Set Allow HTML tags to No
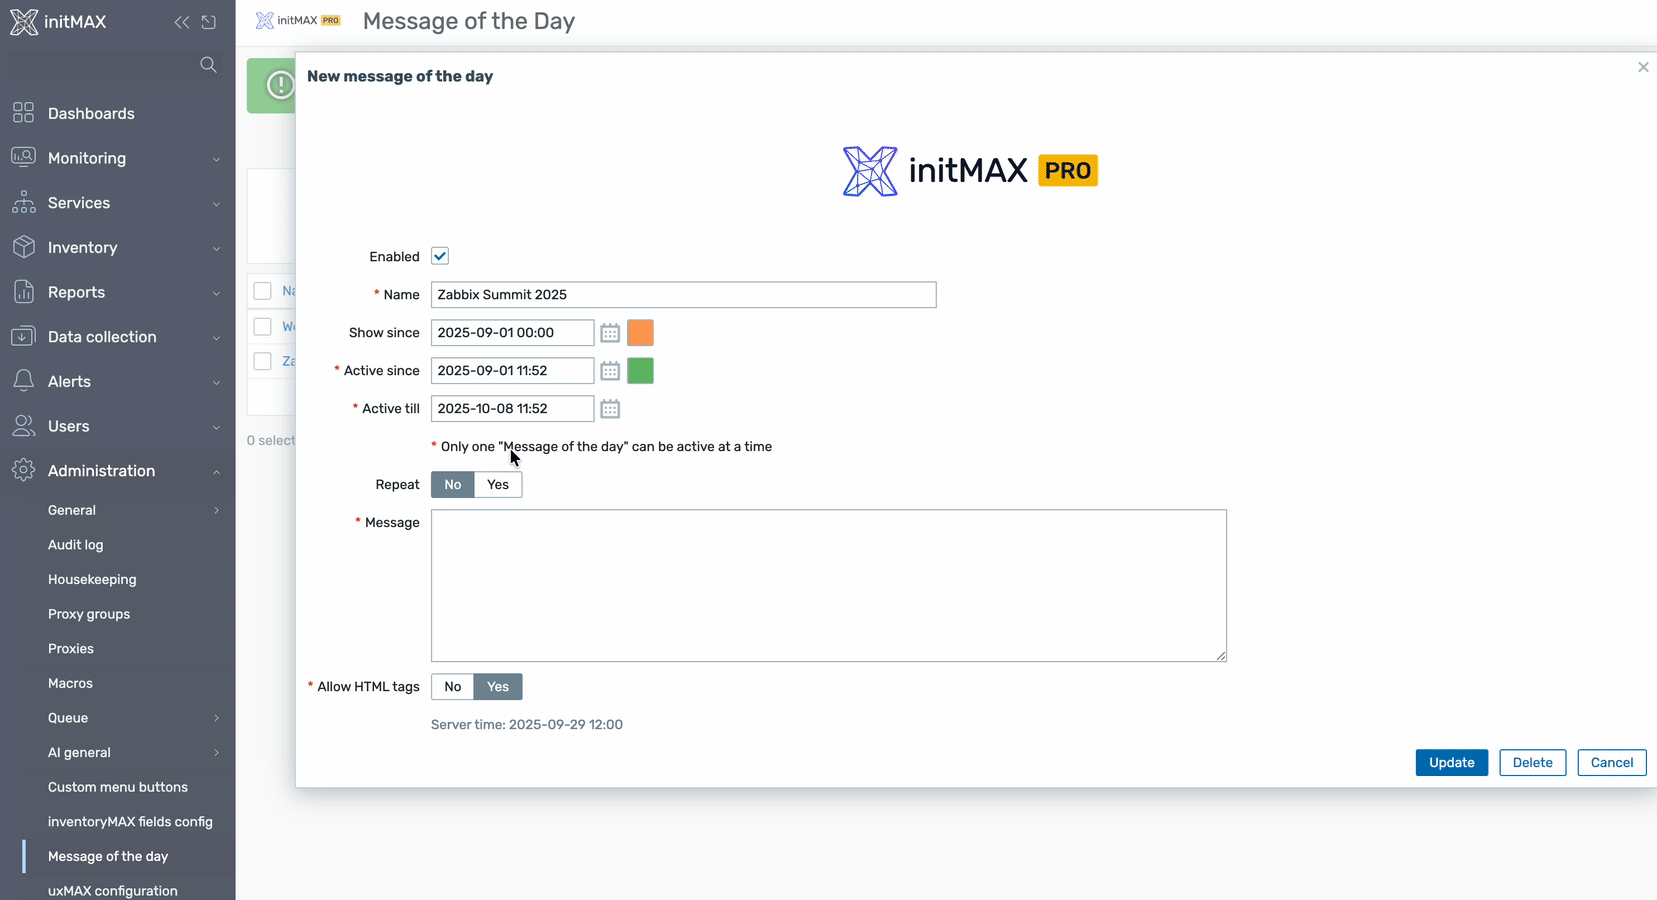This screenshot has width=1657, height=900. [452, 687]
